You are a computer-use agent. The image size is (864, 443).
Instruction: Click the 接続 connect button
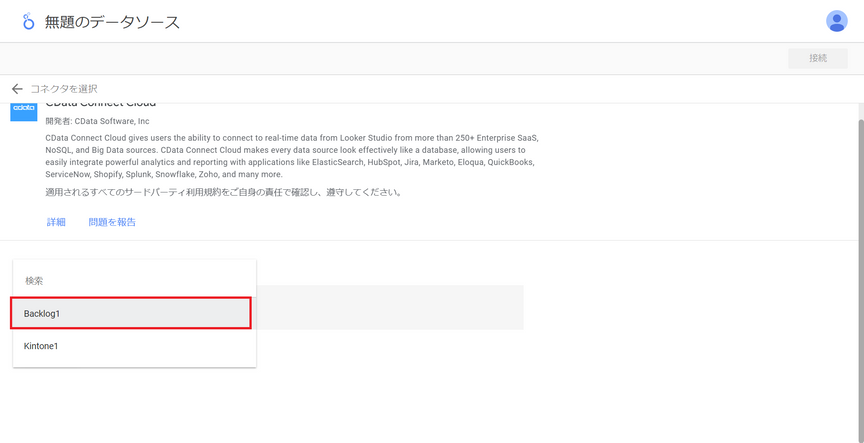click(818, 58)
